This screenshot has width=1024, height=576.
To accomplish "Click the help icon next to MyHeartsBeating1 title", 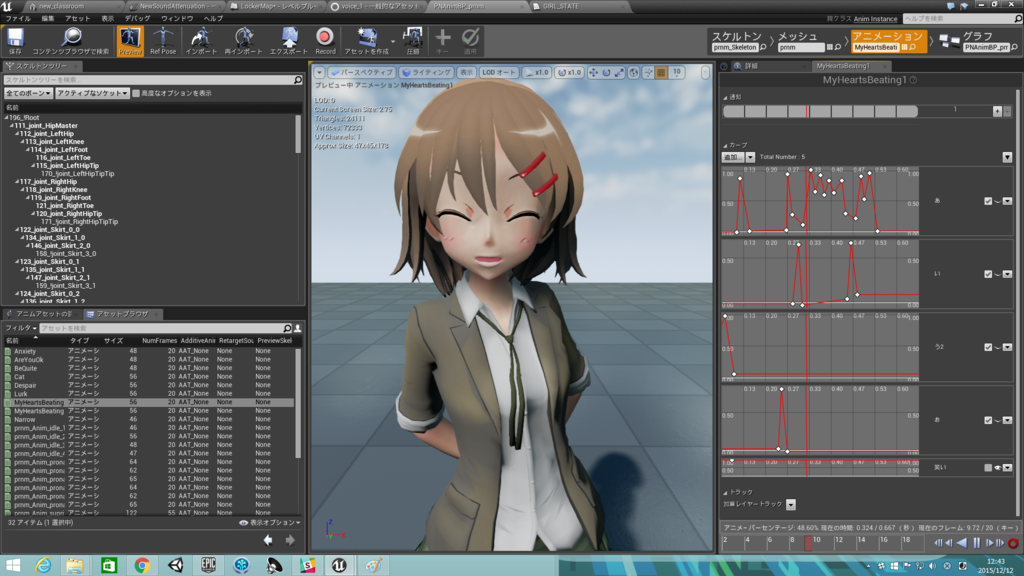I will (913, 80).
